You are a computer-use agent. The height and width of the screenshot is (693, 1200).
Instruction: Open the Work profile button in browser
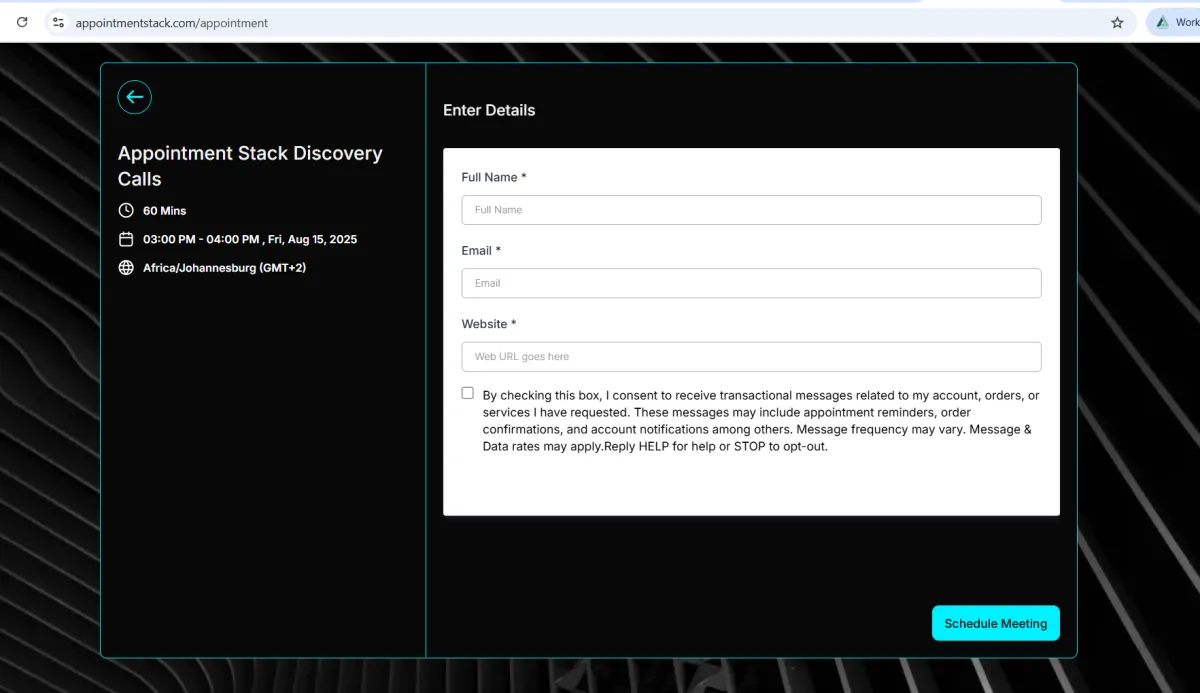1174,22
